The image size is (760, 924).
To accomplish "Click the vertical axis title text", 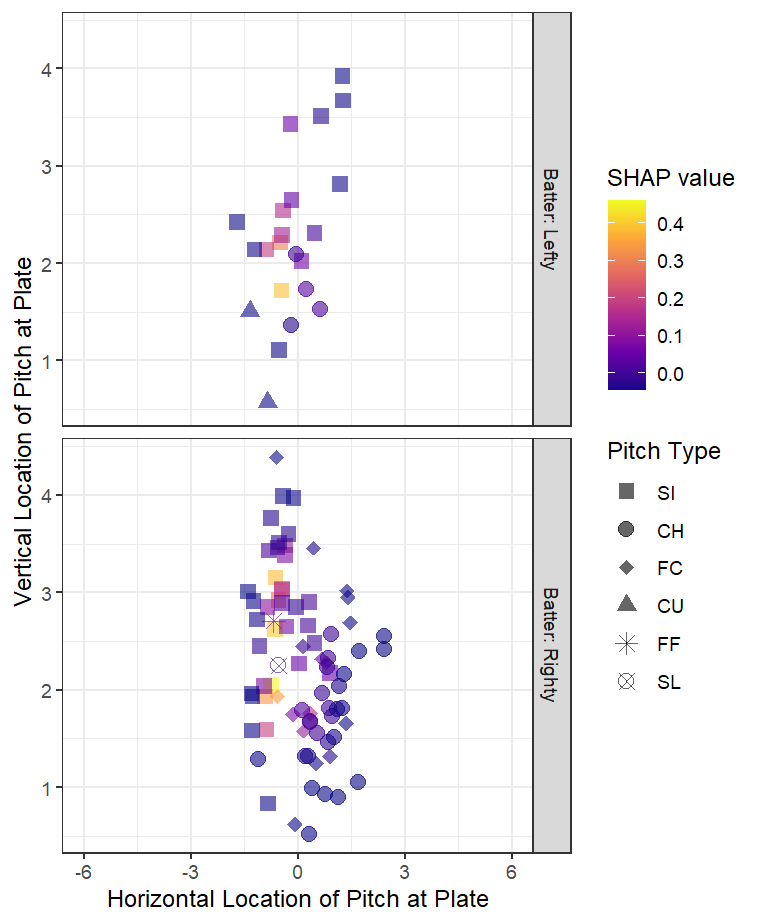I will tap(25, 431).
